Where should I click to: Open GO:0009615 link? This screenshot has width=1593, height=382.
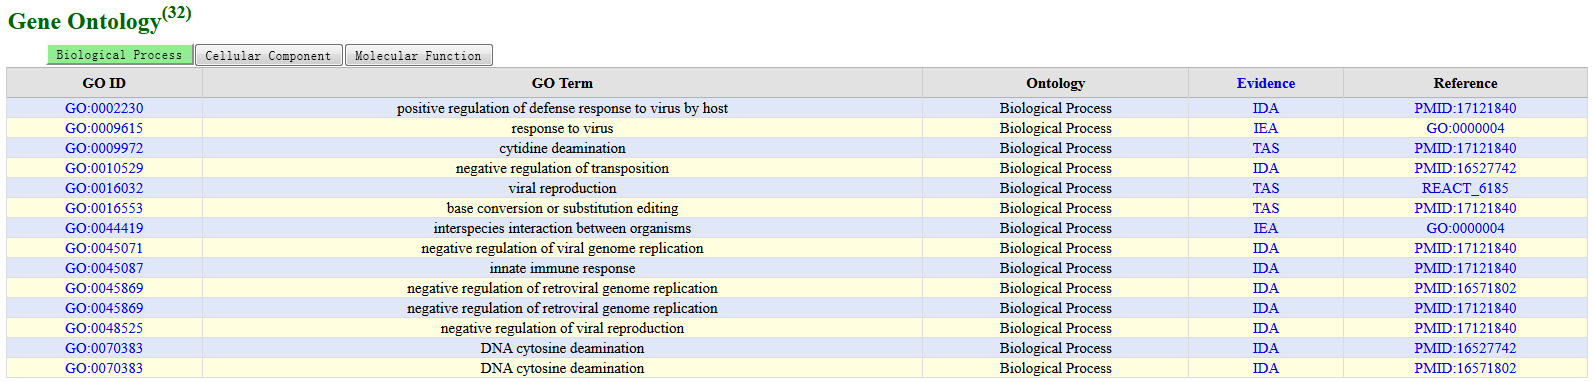click(104, 128)
